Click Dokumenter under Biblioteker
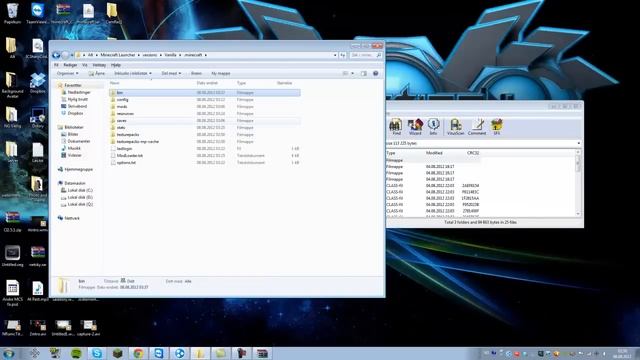The width and height of the screenshot is (640, 360). point(79,141)
